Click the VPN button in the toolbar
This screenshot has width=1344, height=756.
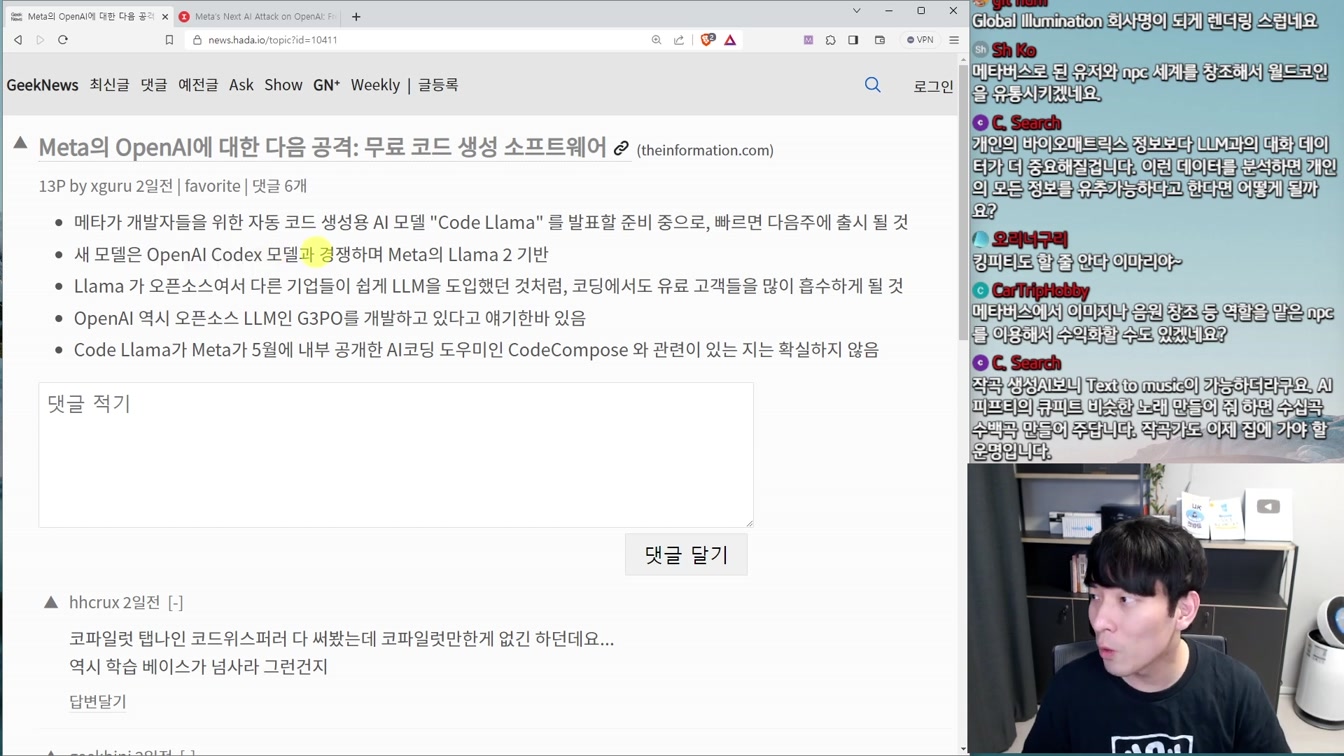[920, 40]
